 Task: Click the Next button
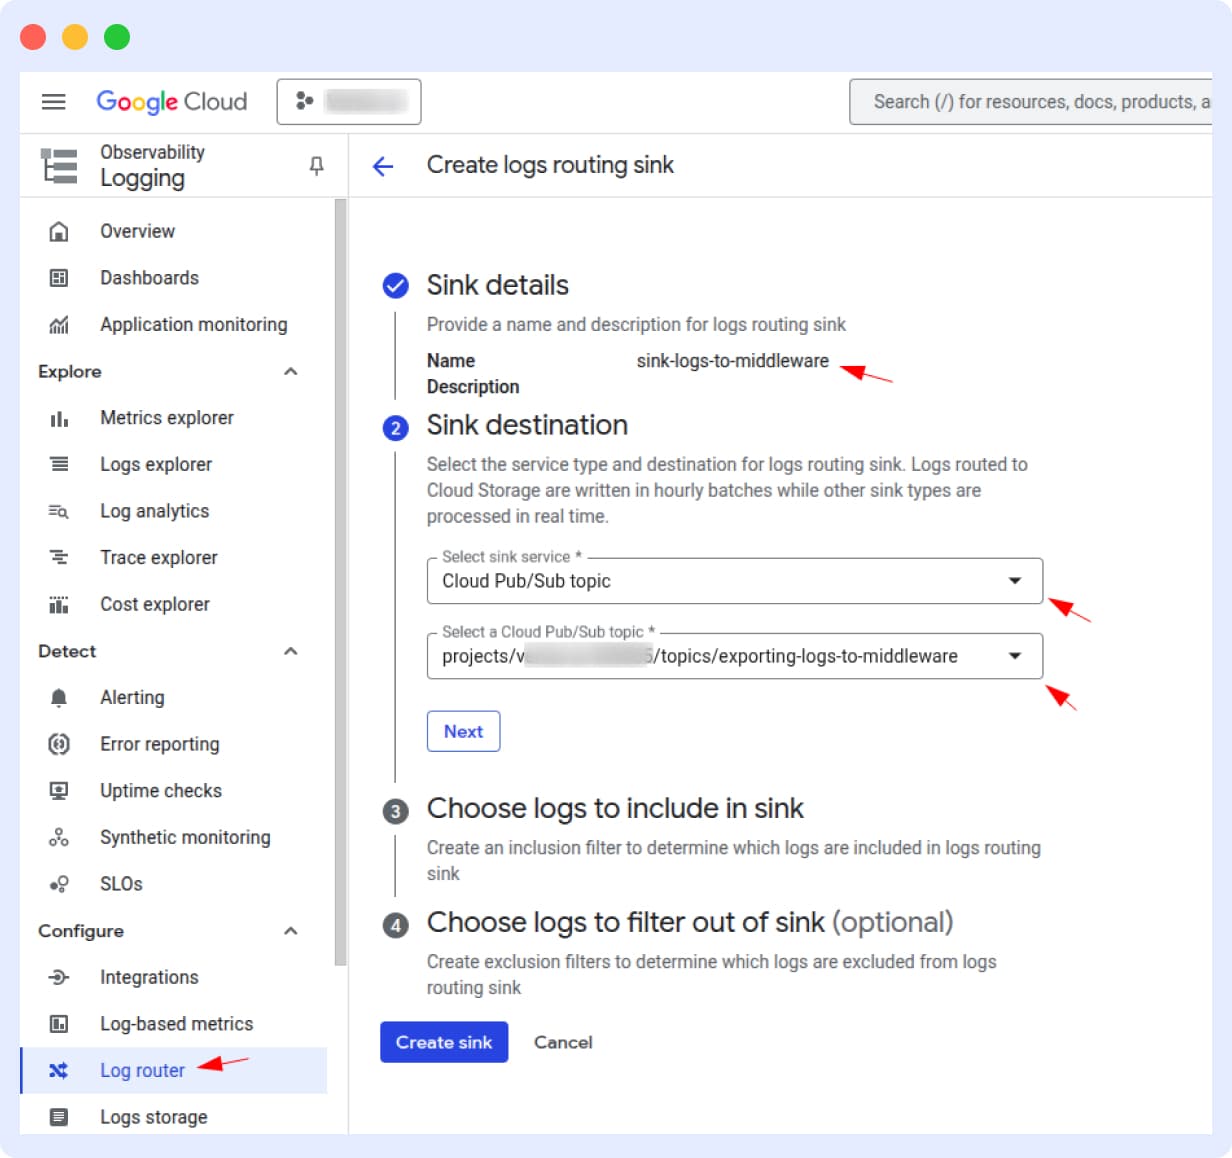tap(463, 732)
